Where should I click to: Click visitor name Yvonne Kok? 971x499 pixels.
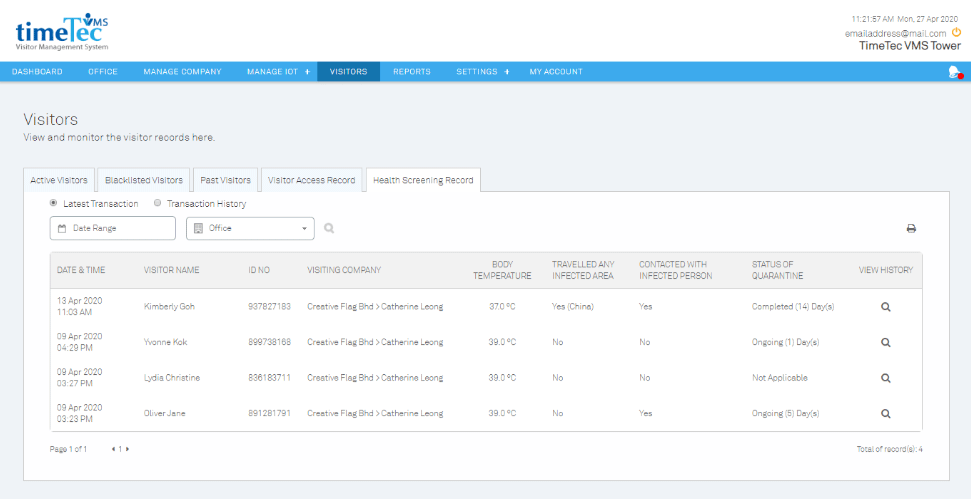pyautogui.click(x=165, y=342)
